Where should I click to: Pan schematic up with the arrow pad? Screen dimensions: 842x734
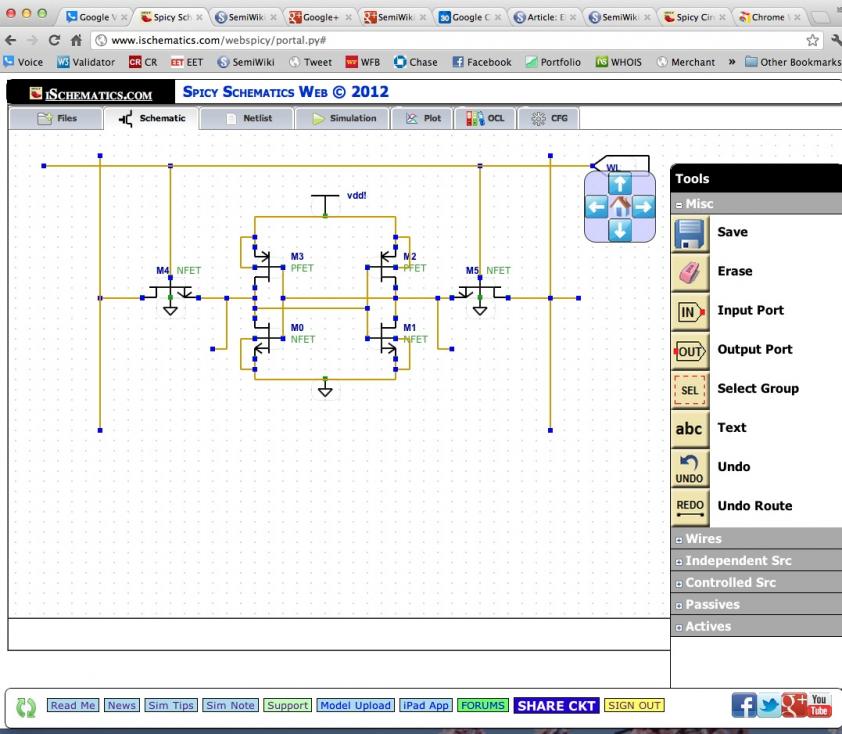[x=620, y=184]
